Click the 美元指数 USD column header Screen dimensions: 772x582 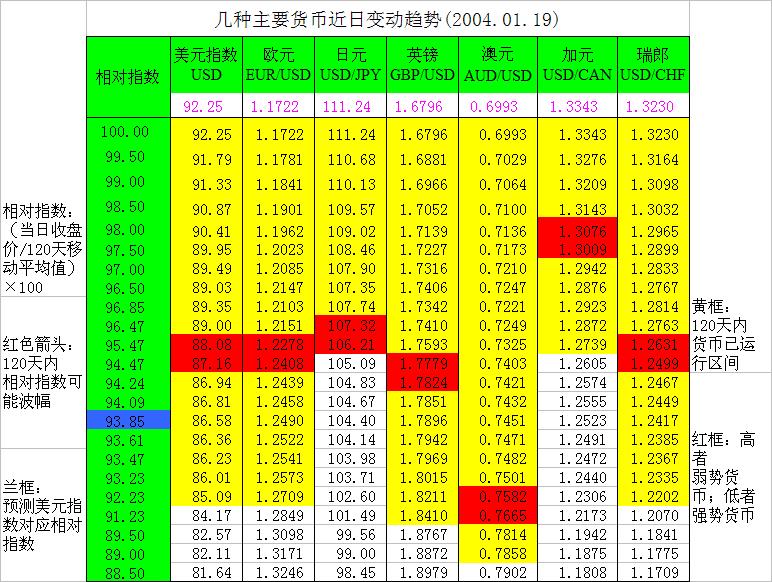(x=206, y=65)
